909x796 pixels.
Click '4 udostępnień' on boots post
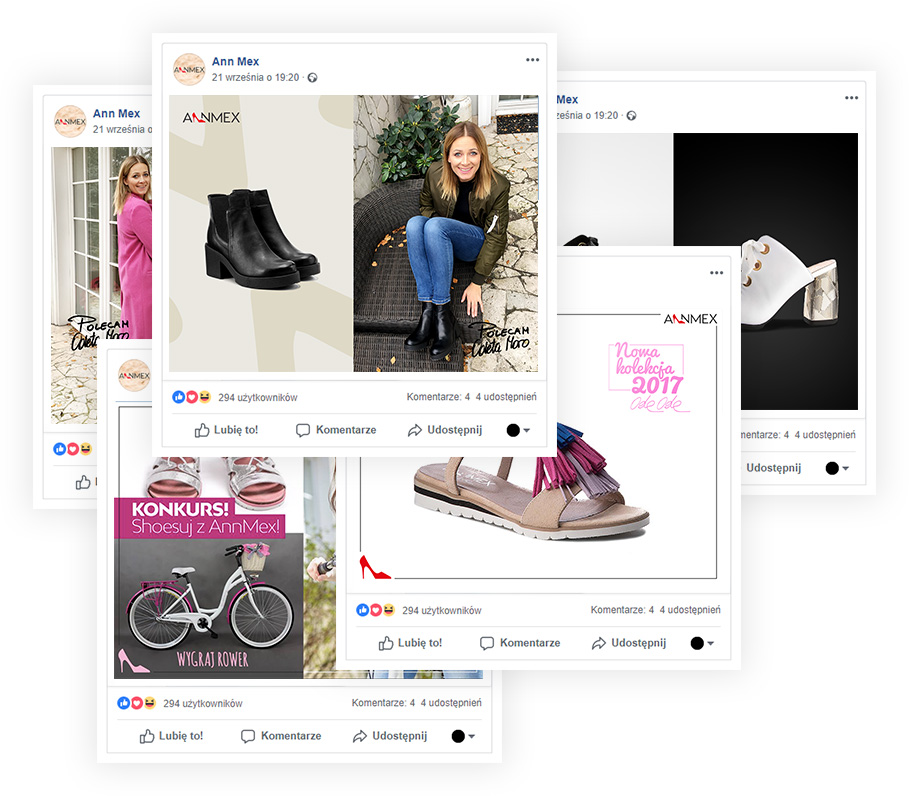506,397
